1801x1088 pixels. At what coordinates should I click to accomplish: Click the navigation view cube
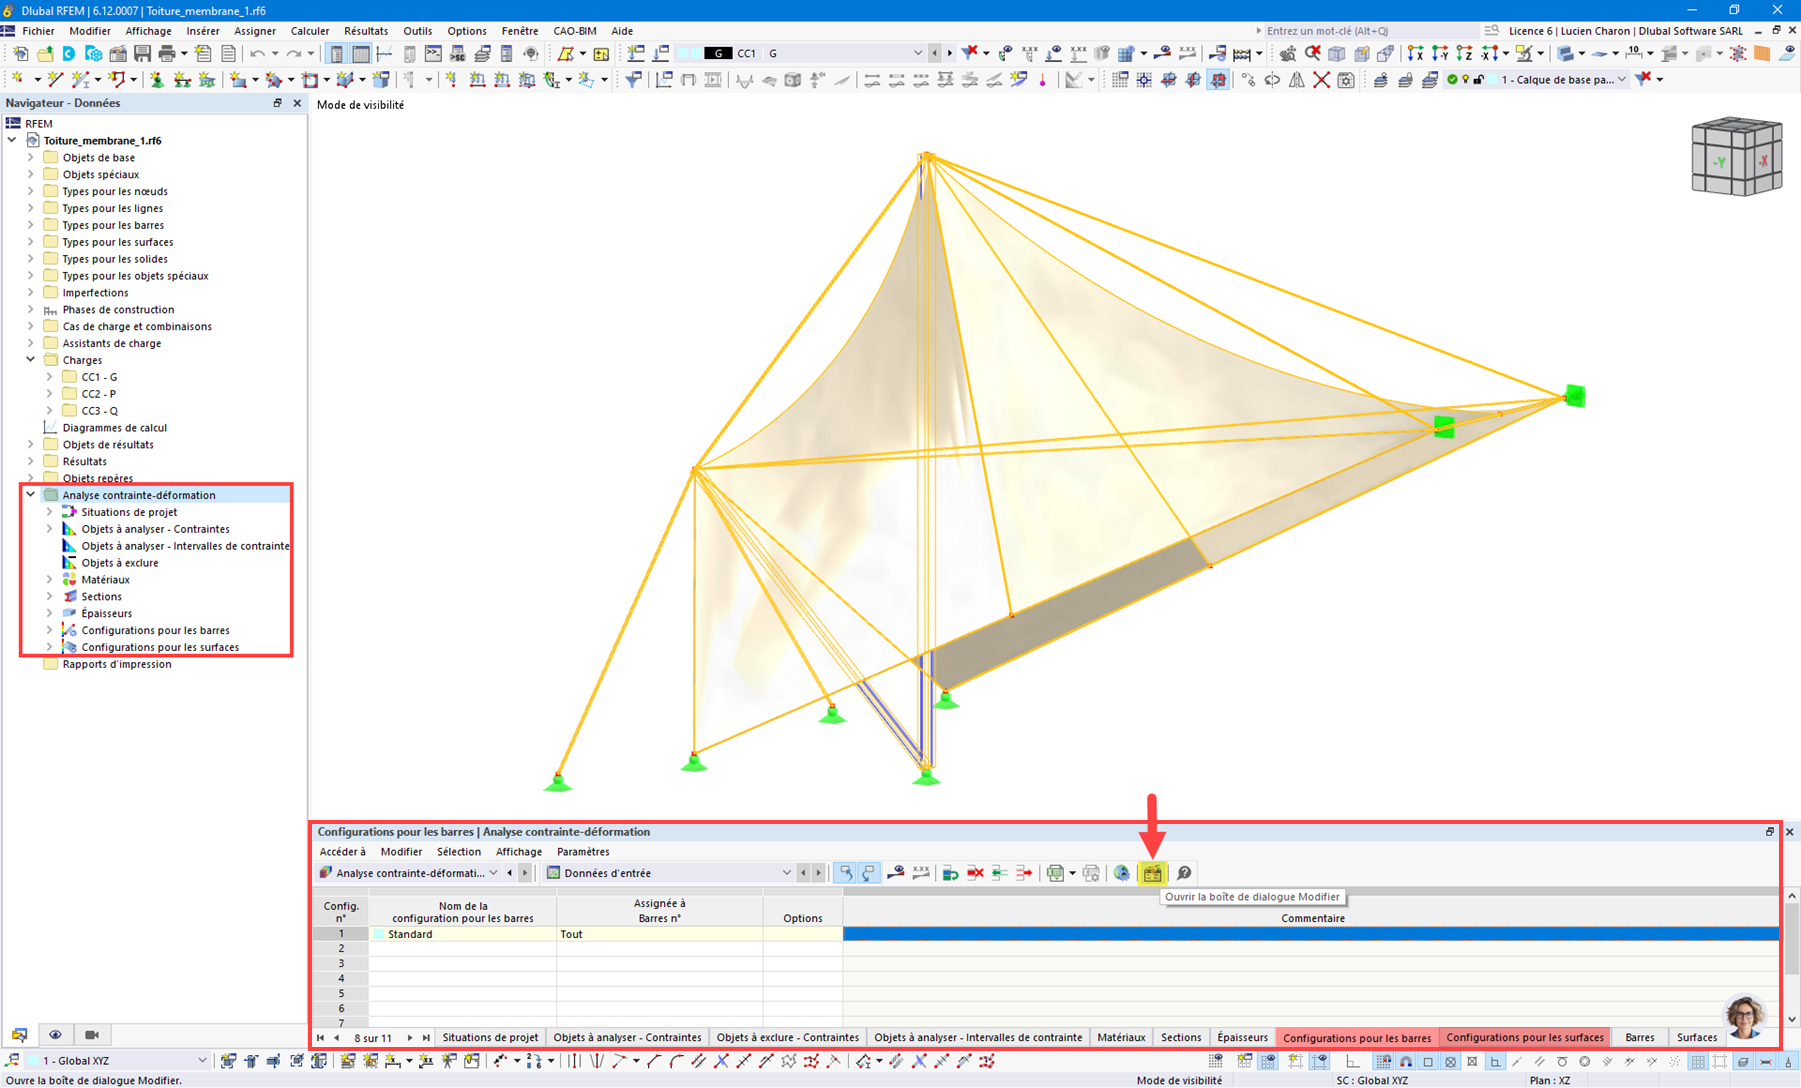[1736, 157]
